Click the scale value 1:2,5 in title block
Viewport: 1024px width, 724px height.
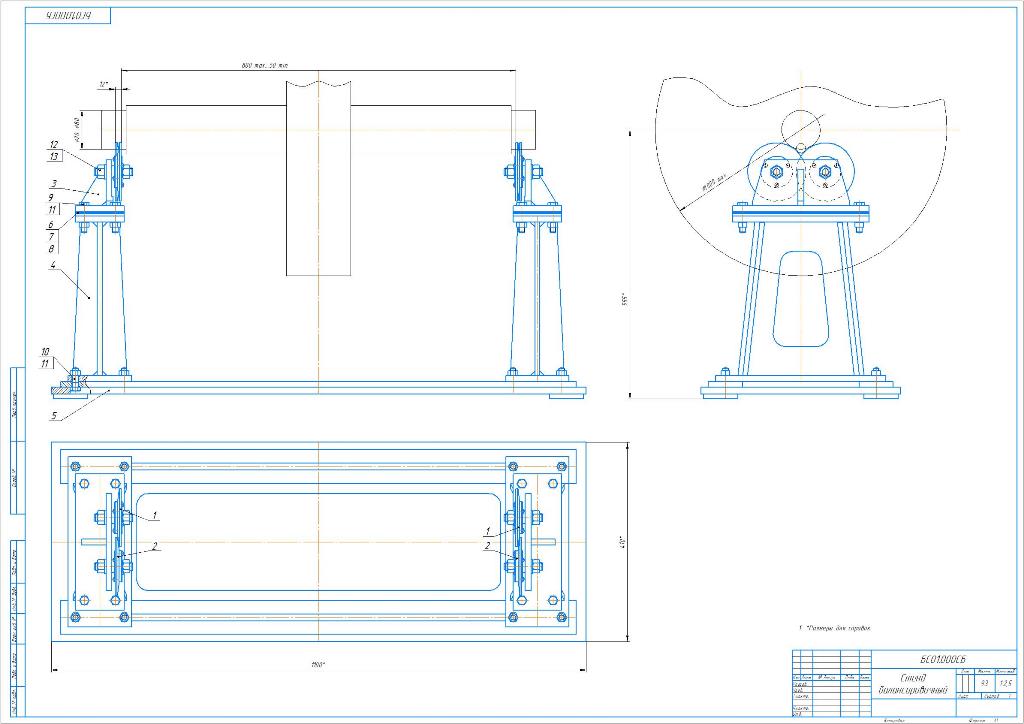[x=1006, y=683]
